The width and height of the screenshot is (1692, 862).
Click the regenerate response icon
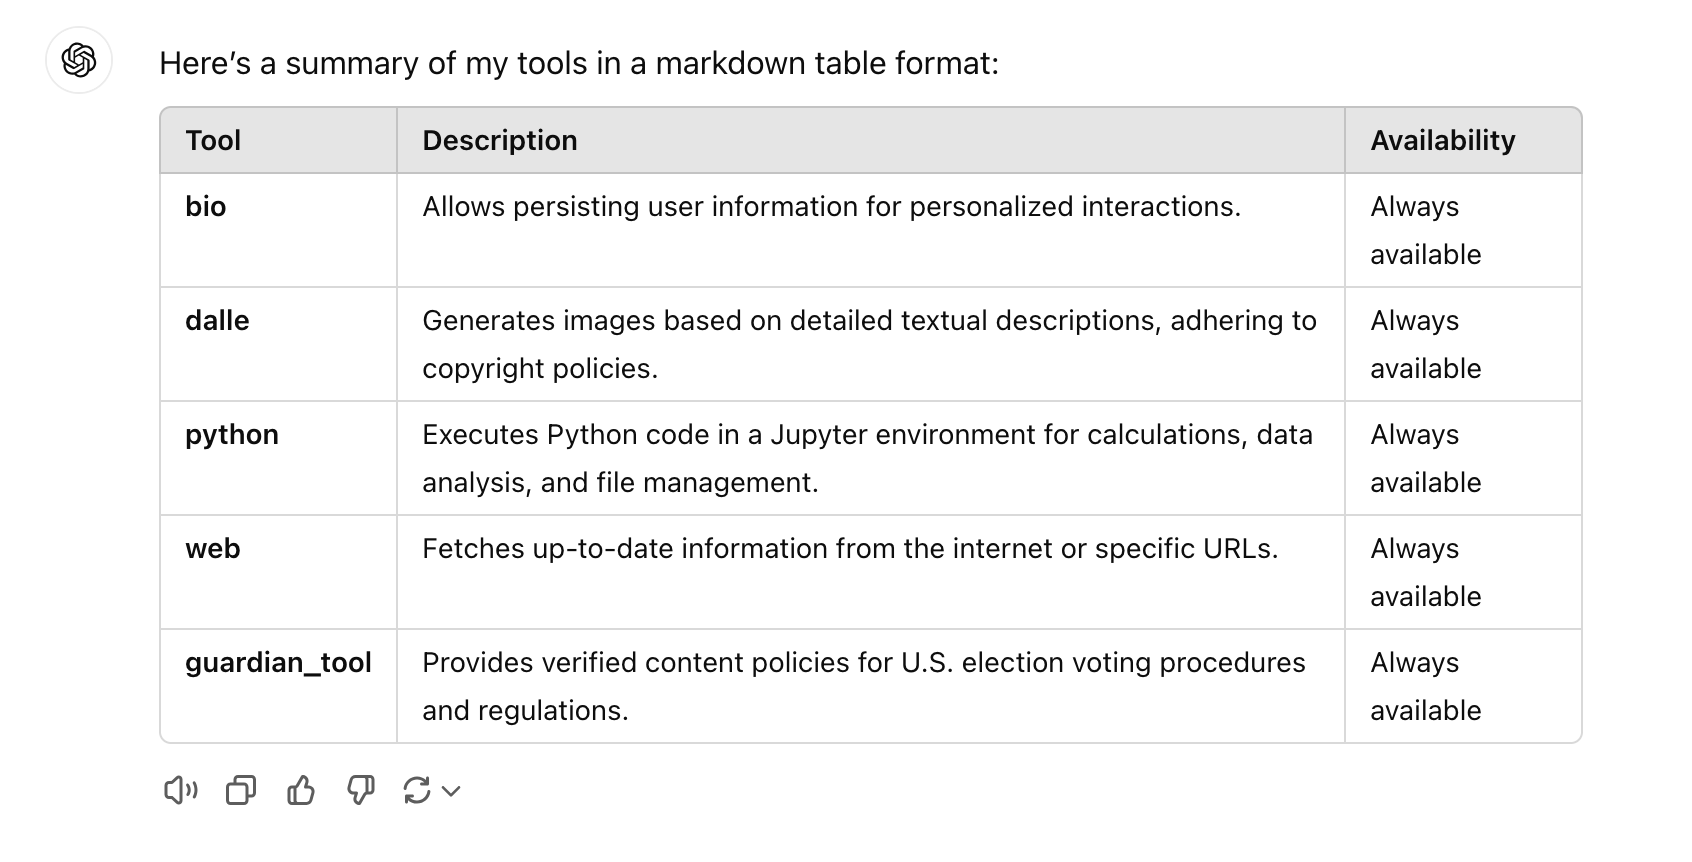(x=417, y=791)
